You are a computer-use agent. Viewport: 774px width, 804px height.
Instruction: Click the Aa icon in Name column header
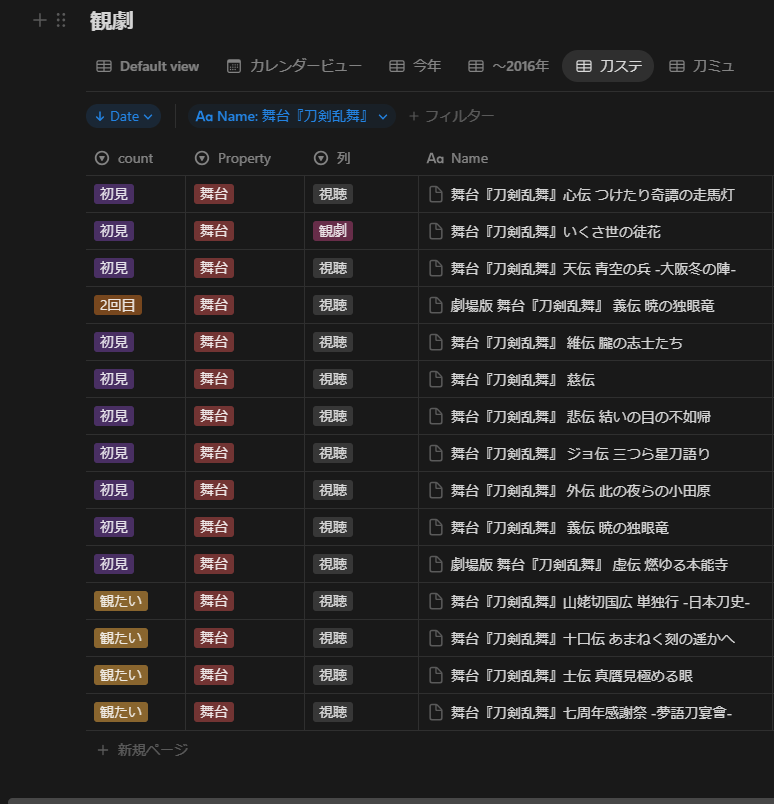pos(435,158)
